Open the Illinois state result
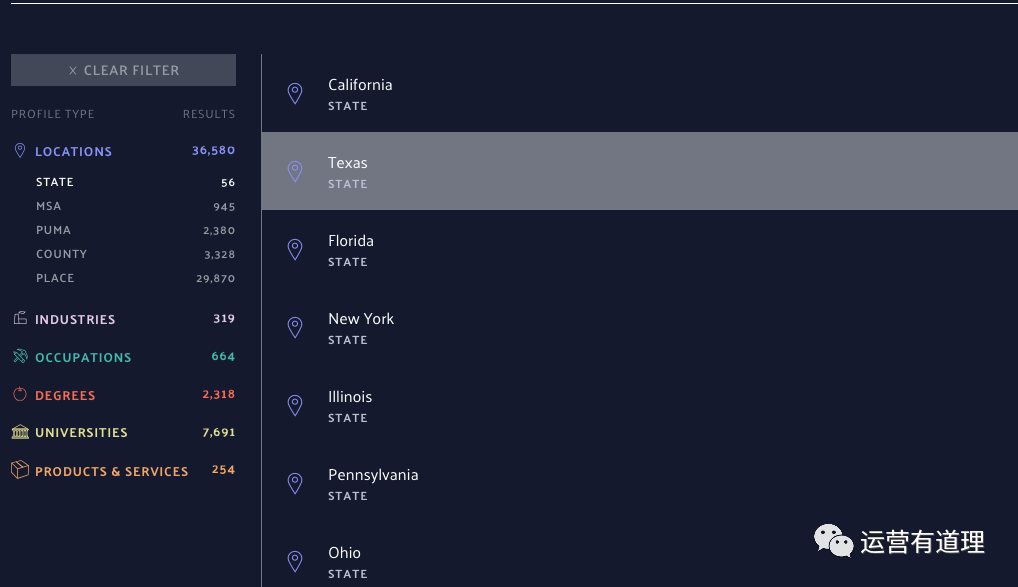This screenshot has height=587, width=1018. click(x=639, y=405)
